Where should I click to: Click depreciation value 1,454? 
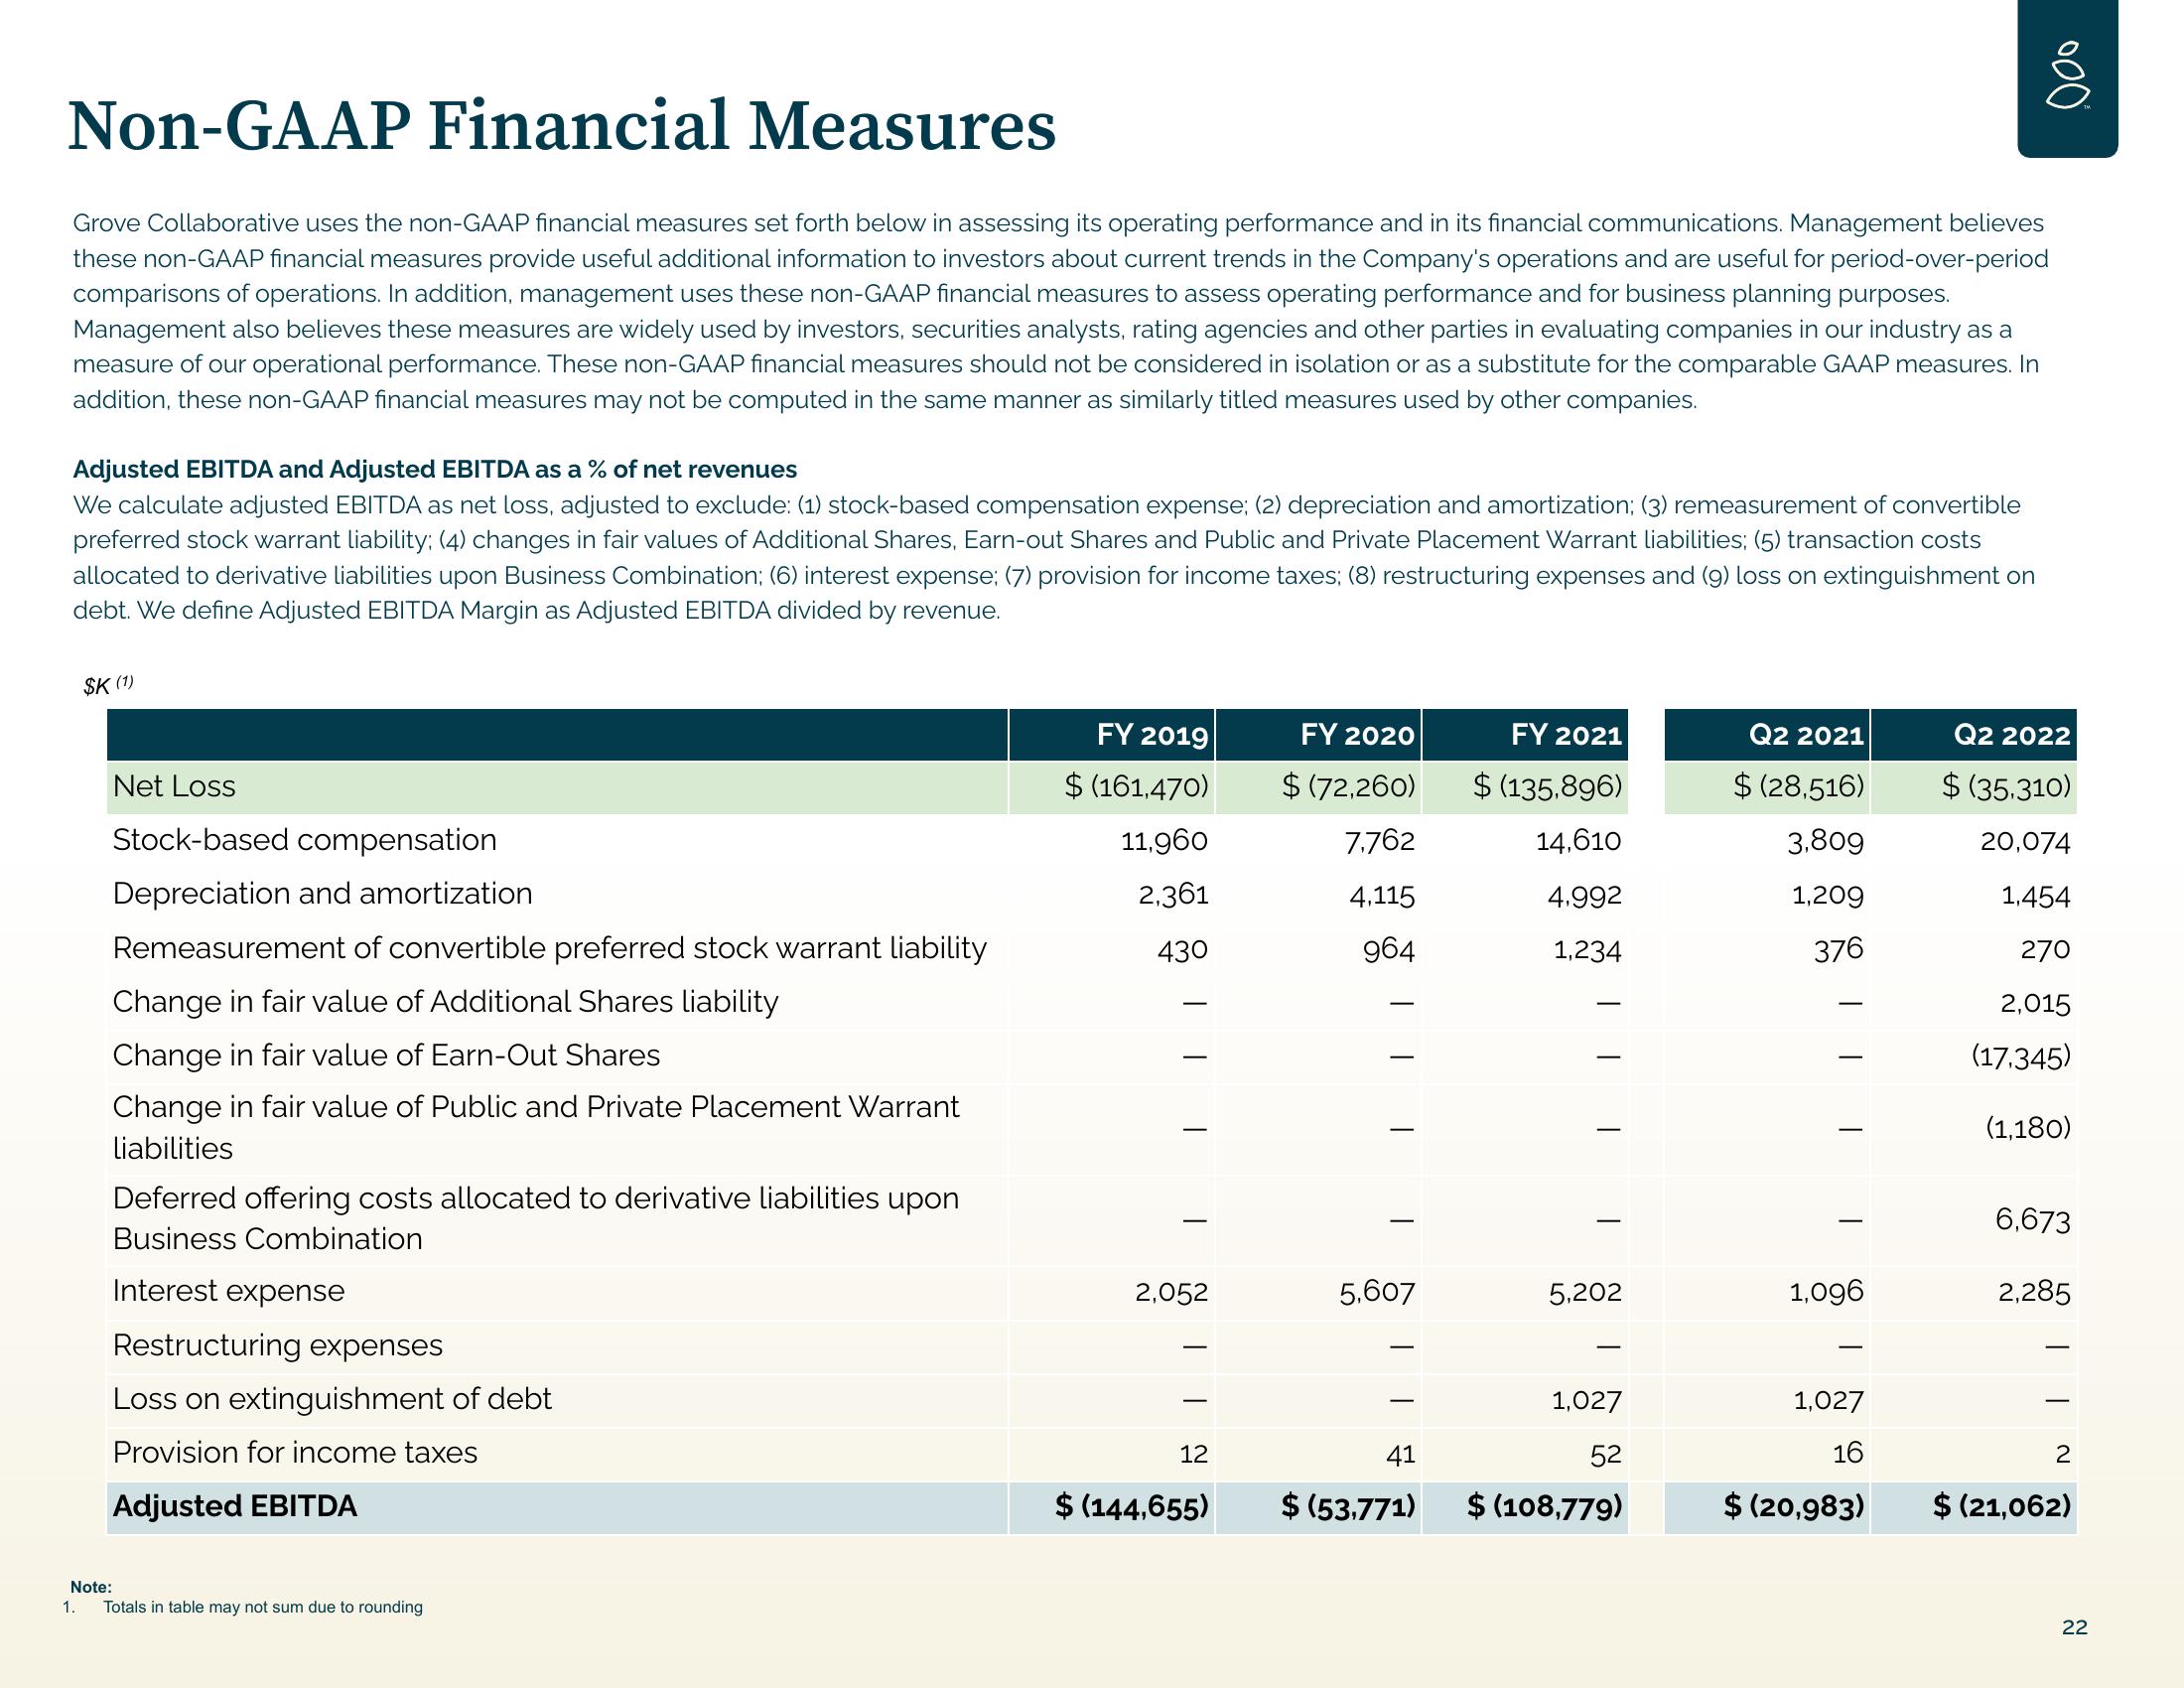[2035, 895]
